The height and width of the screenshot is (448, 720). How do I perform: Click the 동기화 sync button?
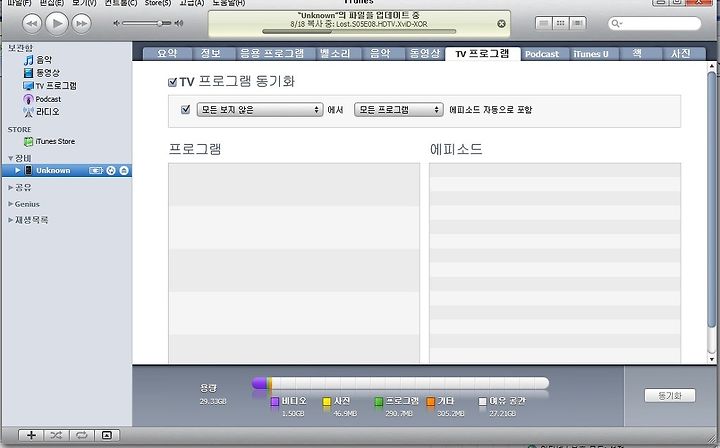coord(669,395)
